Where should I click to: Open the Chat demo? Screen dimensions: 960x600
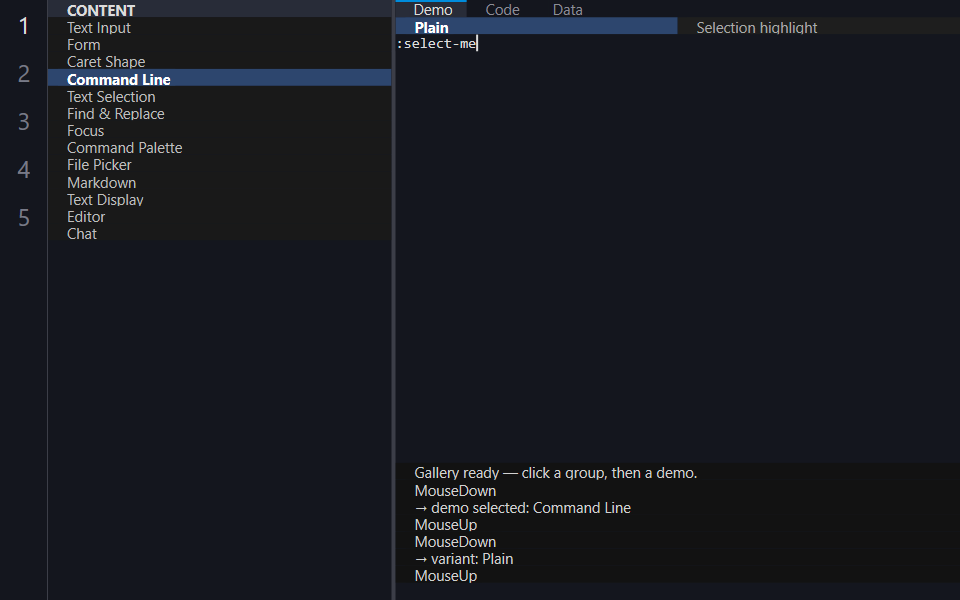point(219,234)
